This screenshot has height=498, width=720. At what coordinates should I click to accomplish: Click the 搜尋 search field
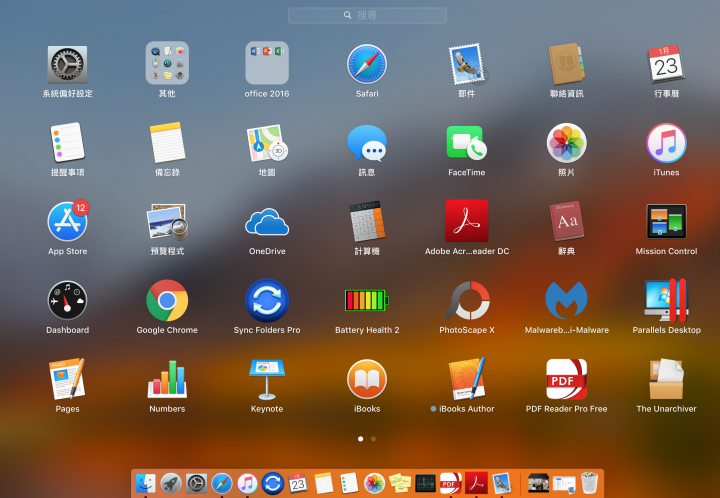(367, 16)
